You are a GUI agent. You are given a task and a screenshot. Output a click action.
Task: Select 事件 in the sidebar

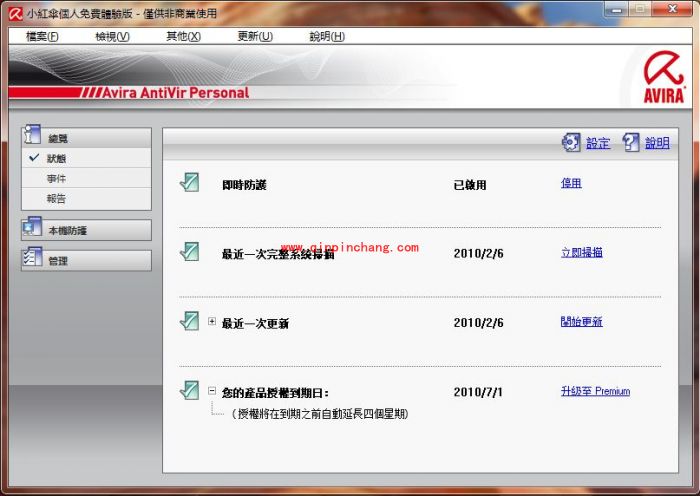[56, 178]
